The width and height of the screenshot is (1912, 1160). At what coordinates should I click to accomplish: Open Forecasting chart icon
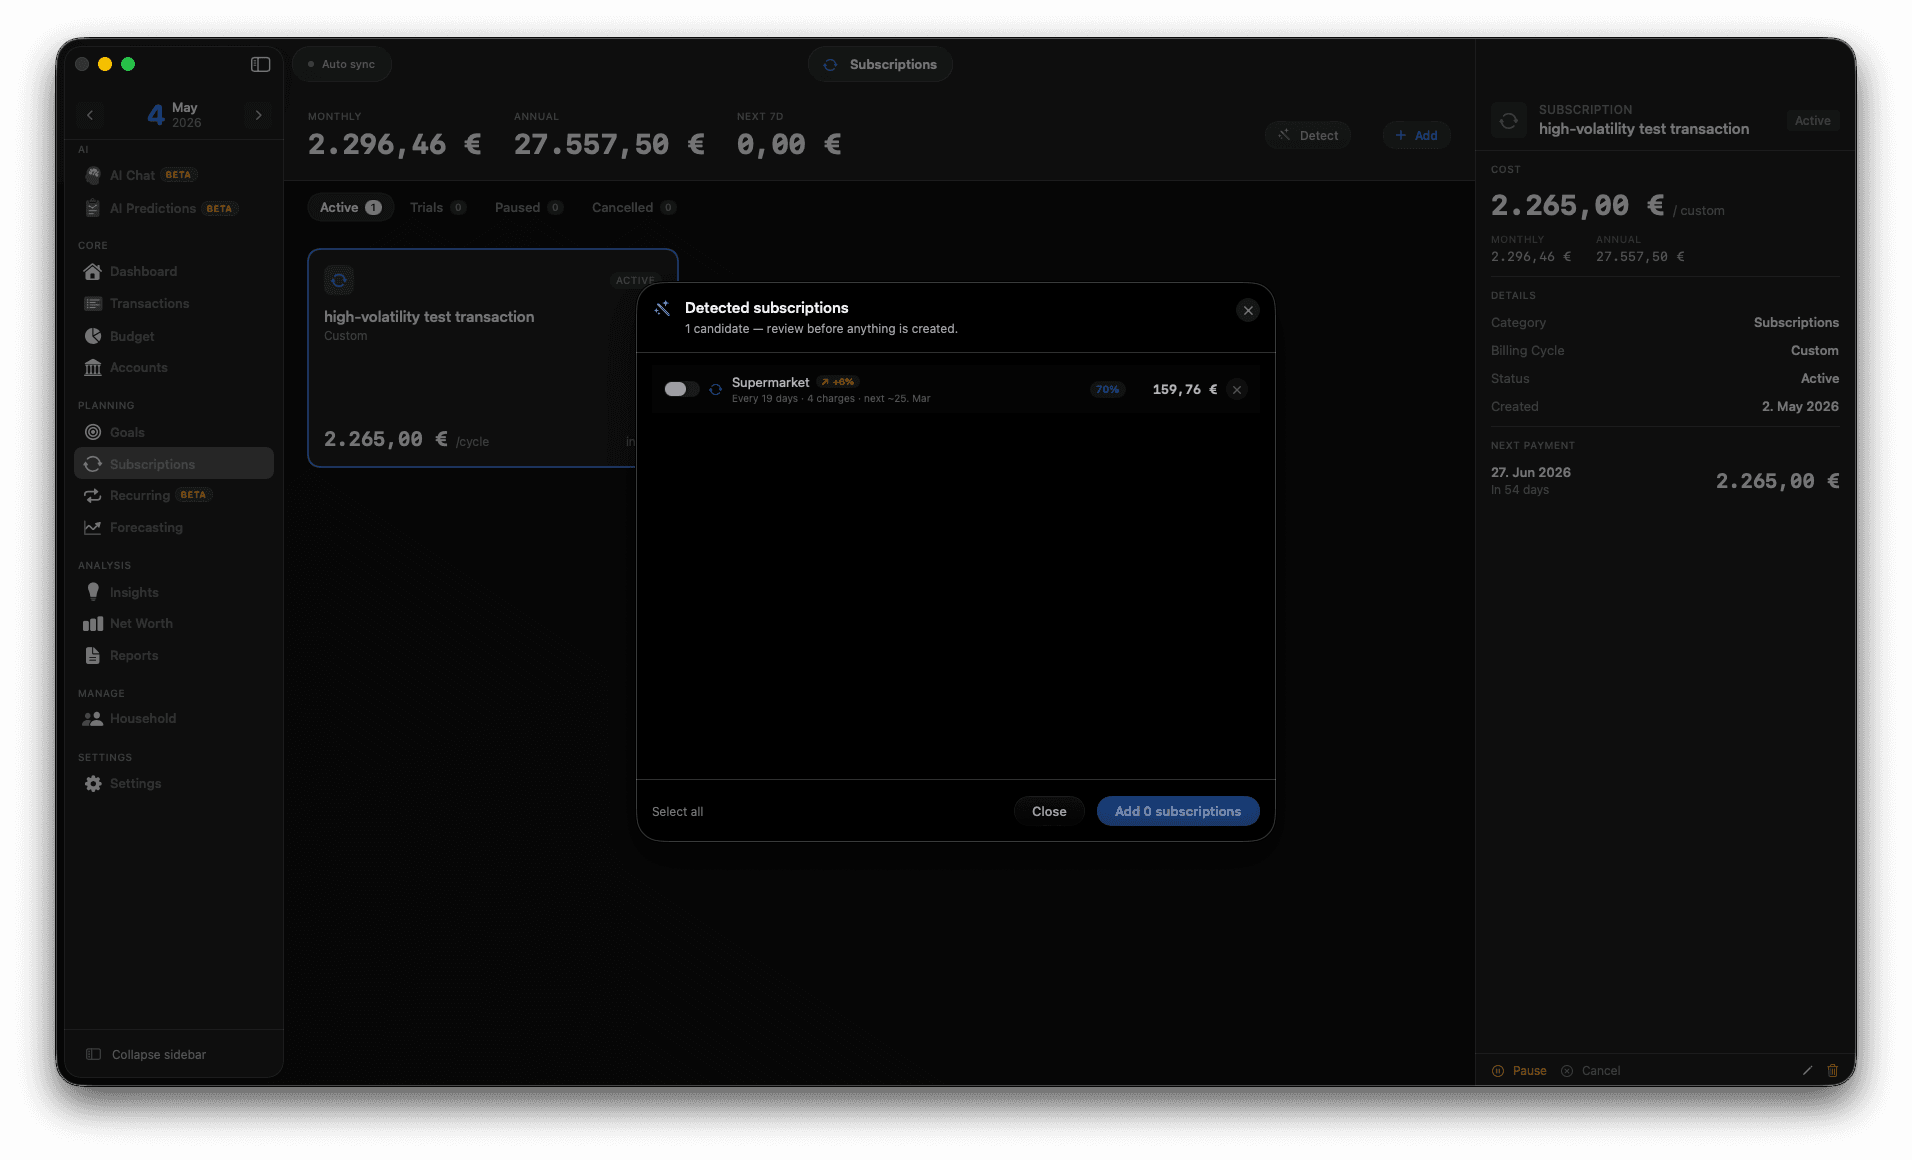coord(93,528)
